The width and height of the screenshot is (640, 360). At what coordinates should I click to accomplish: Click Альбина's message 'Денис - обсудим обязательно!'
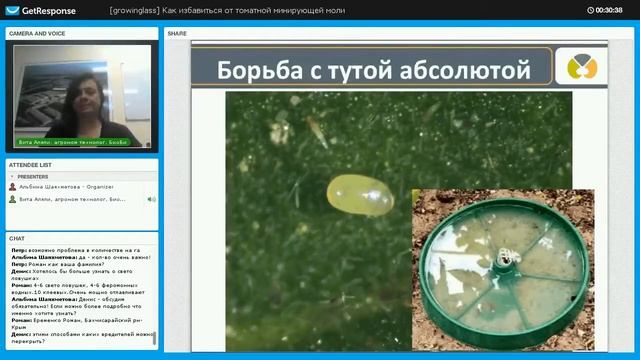click(x=76, y=306)
